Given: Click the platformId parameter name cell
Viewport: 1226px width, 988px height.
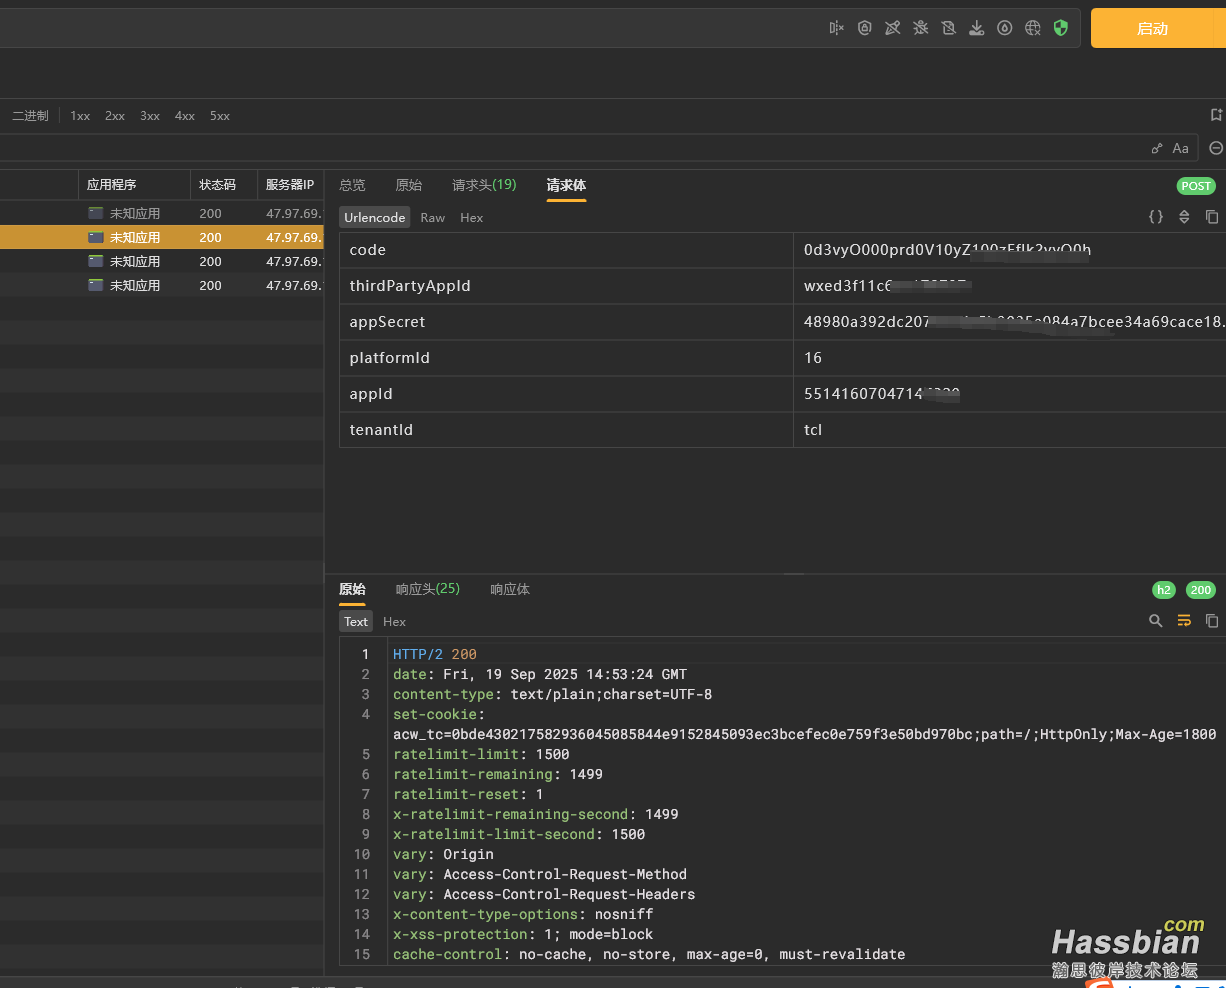Looking at the screenshot, I should (566, 358).
